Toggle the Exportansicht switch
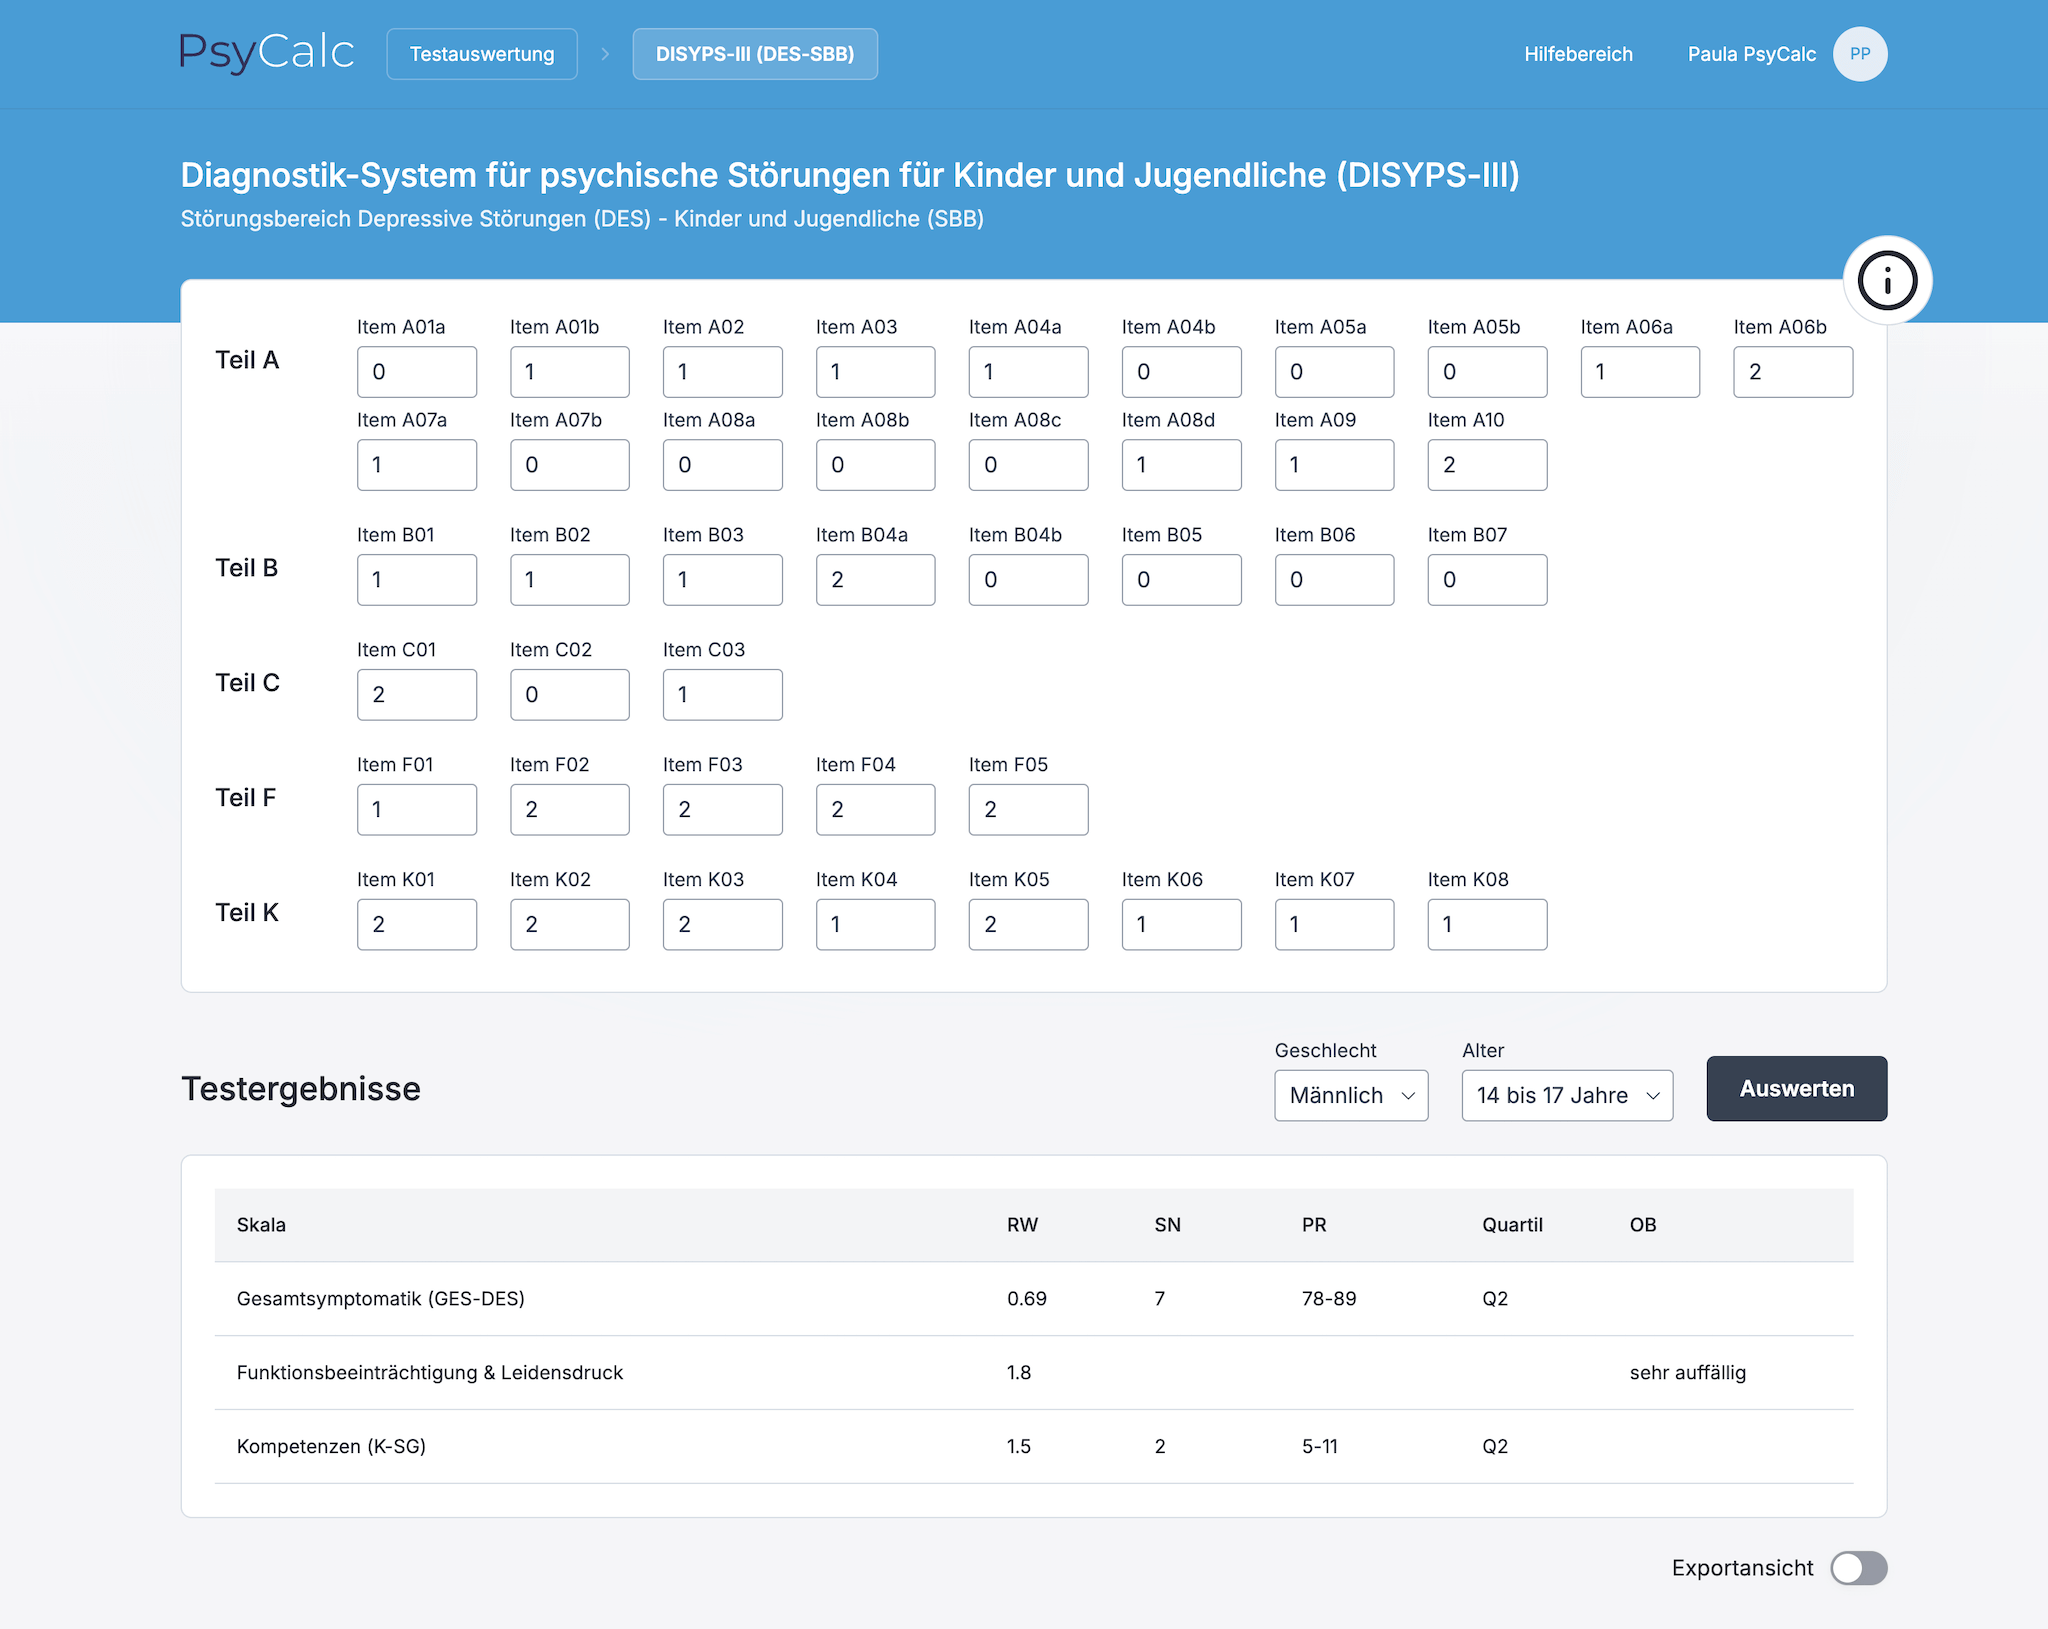The image size is (2048, 1629). coord(1858,1567)
